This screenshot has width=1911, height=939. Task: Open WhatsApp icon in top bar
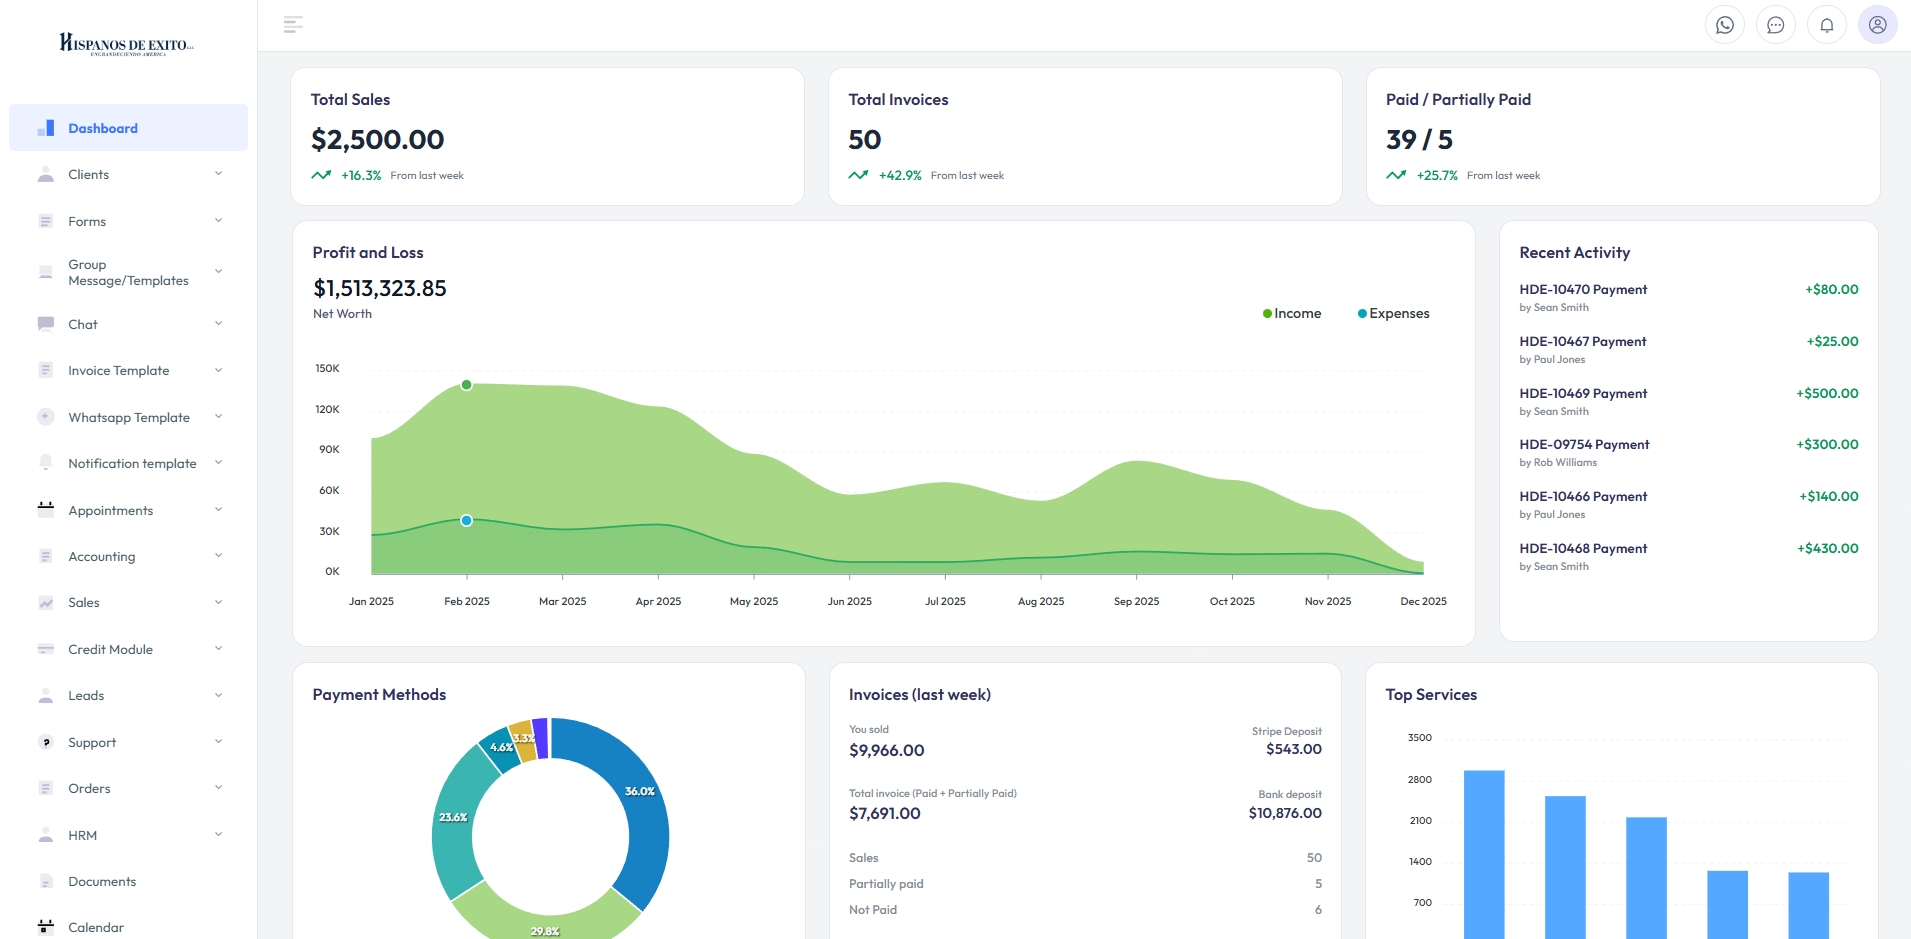tap(1725, 25)
